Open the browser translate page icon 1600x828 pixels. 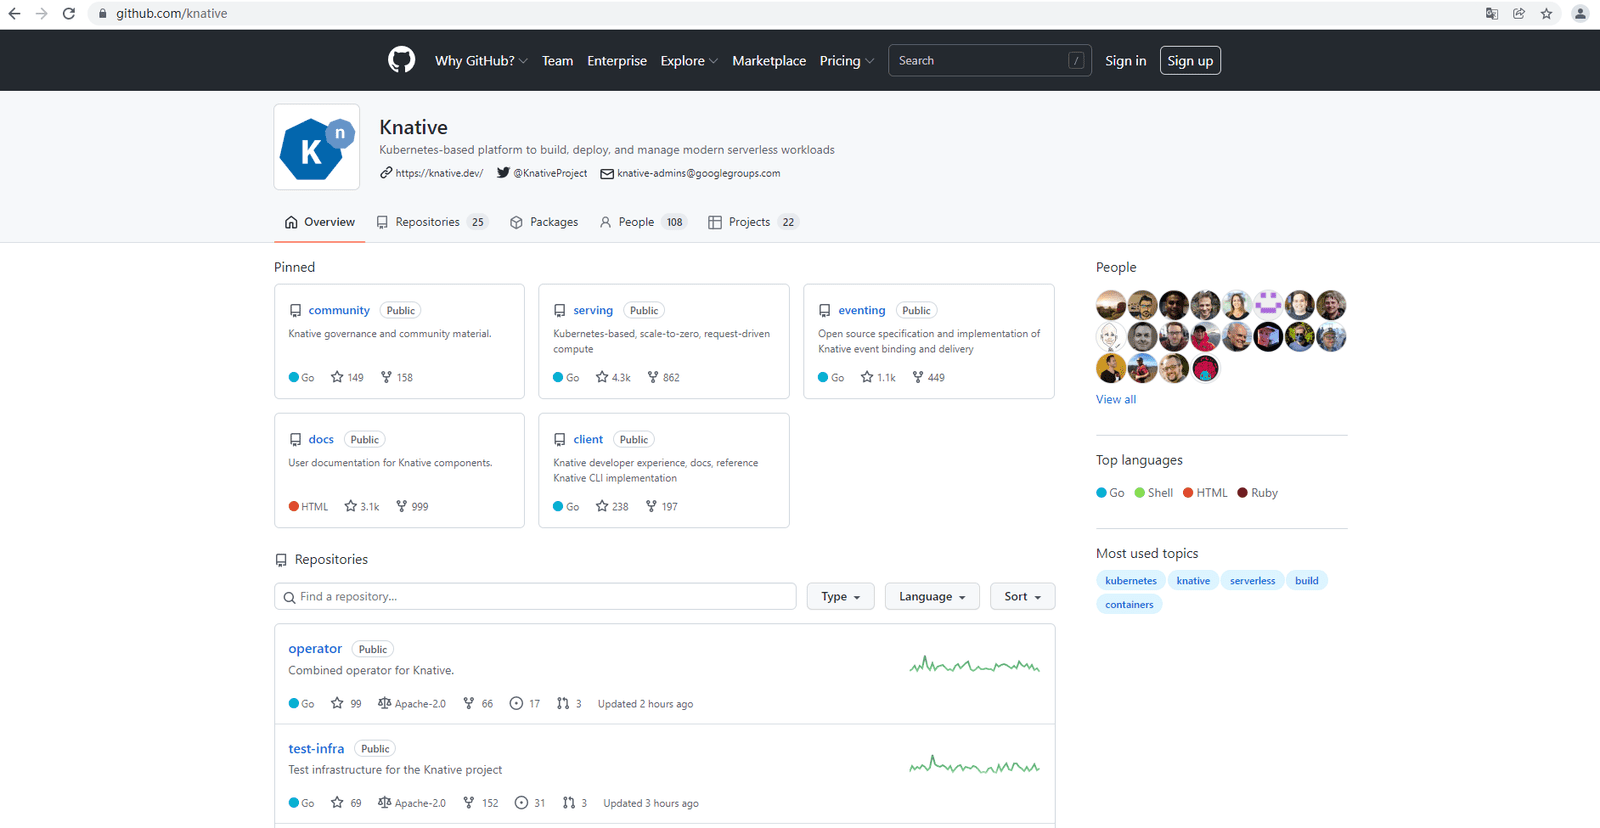tap(1491, 13)
